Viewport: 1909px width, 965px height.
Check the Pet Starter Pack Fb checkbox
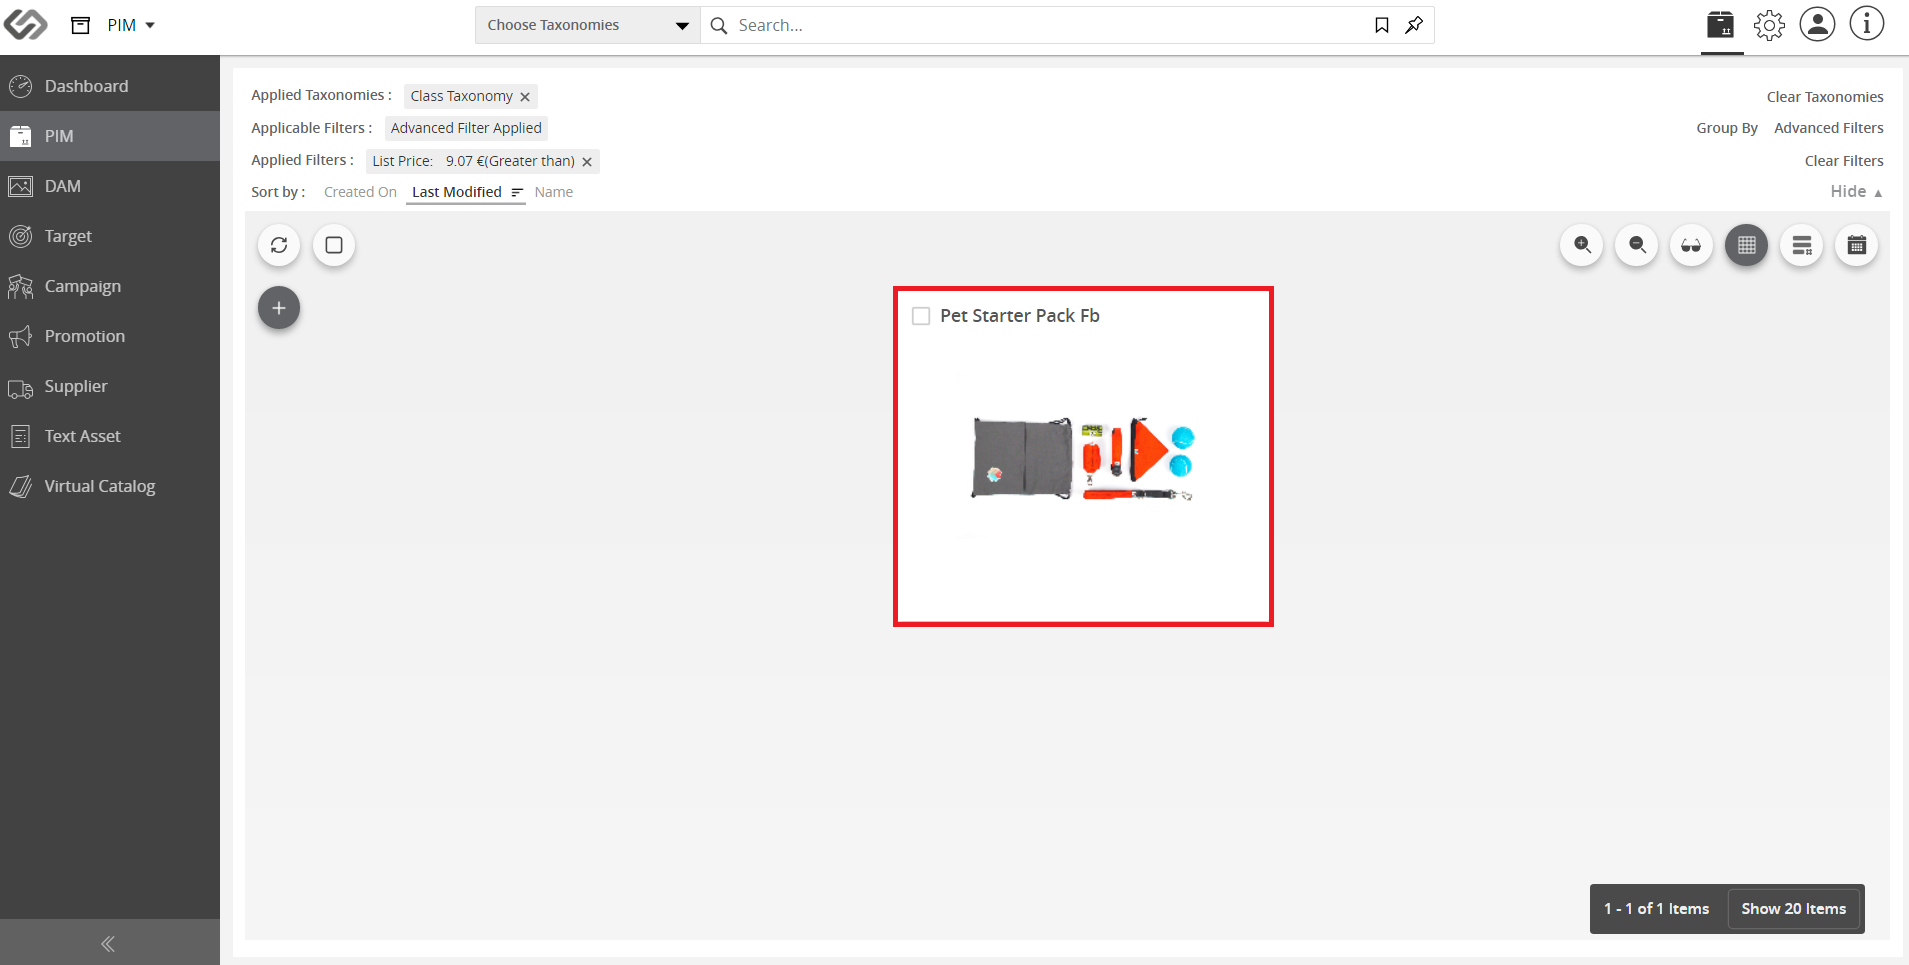(x=921, y=316)
